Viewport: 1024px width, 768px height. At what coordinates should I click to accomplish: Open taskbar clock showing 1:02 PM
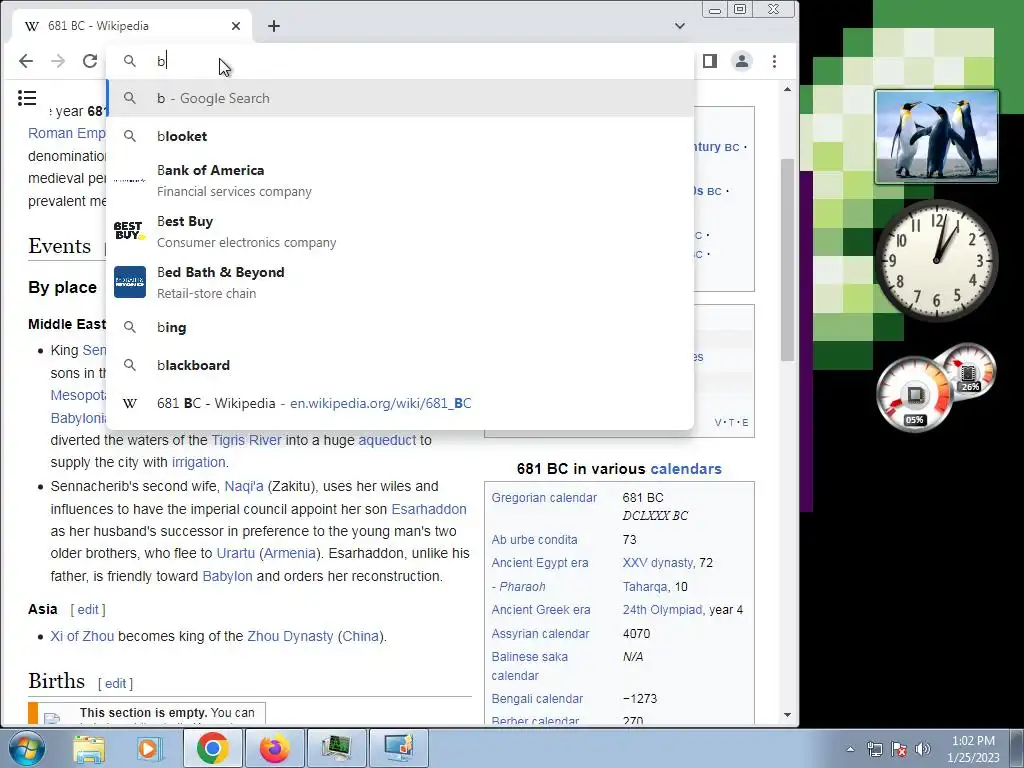tap(973, 749)
